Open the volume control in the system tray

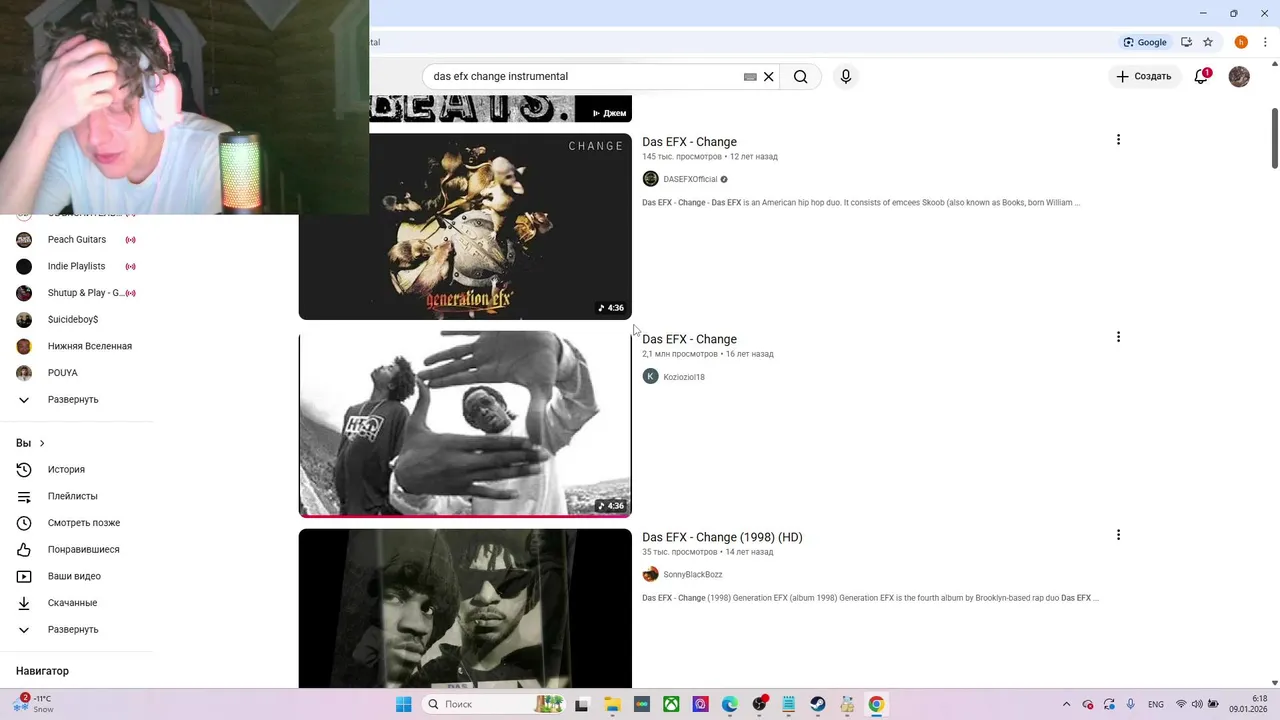pyautogui.click(x=1197, y=704)
